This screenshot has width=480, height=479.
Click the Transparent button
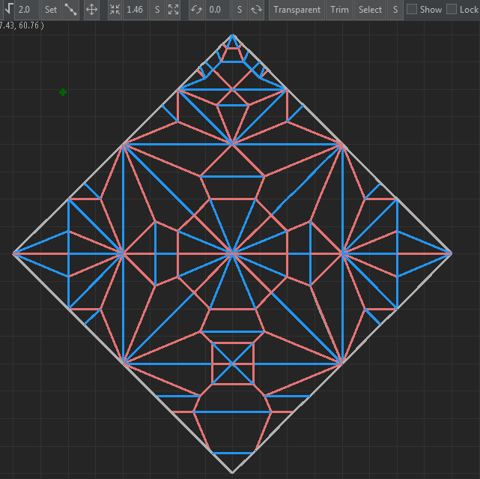[x=297, y=10]
